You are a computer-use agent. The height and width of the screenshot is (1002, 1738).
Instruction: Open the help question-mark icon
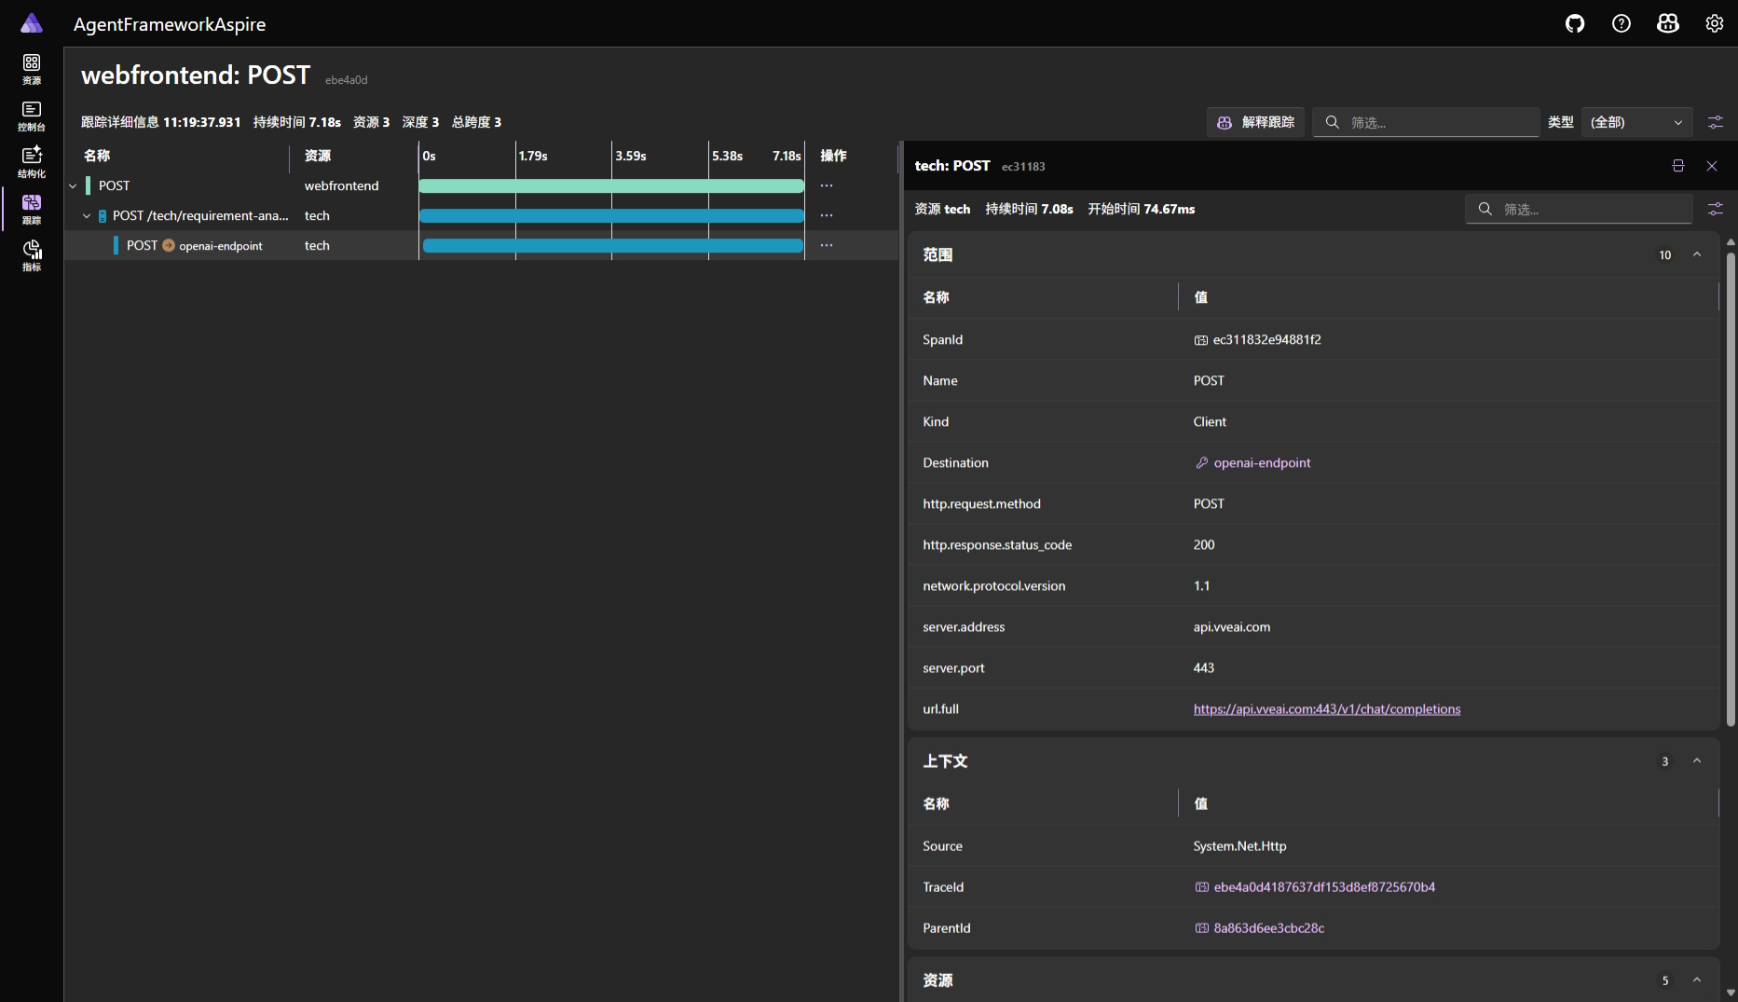click(1621, 24)
